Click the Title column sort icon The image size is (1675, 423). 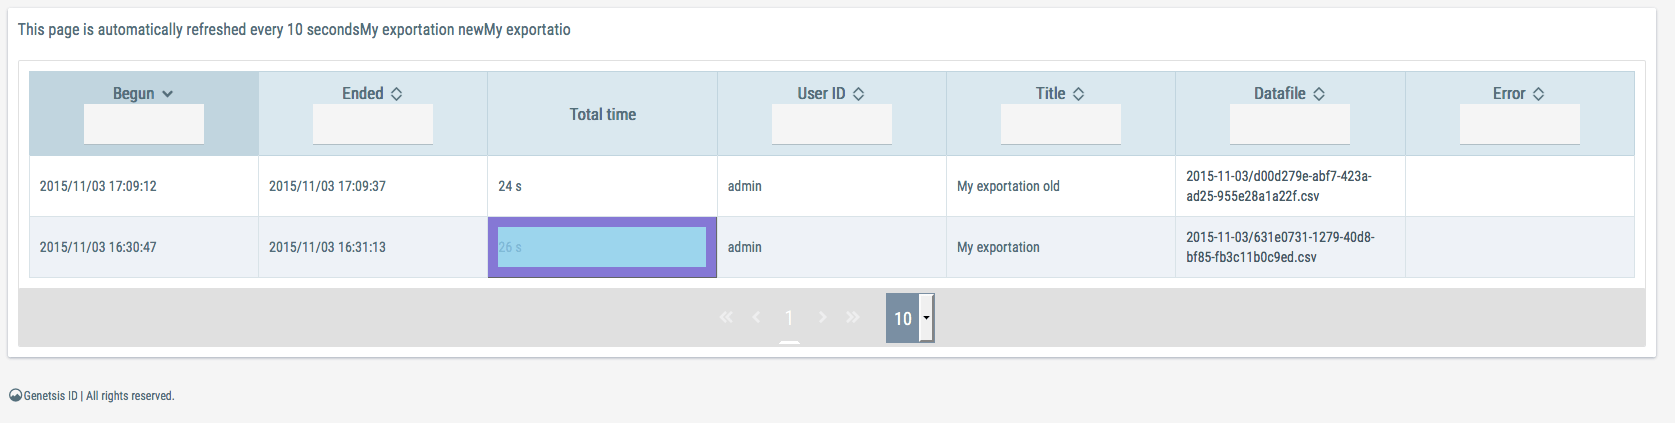pyautogui.click(x=1078, y=93)
